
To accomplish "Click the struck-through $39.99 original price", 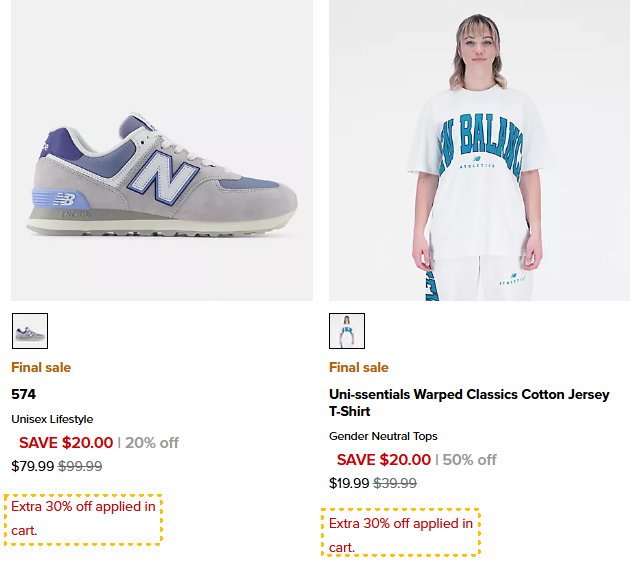I will 395,483.
